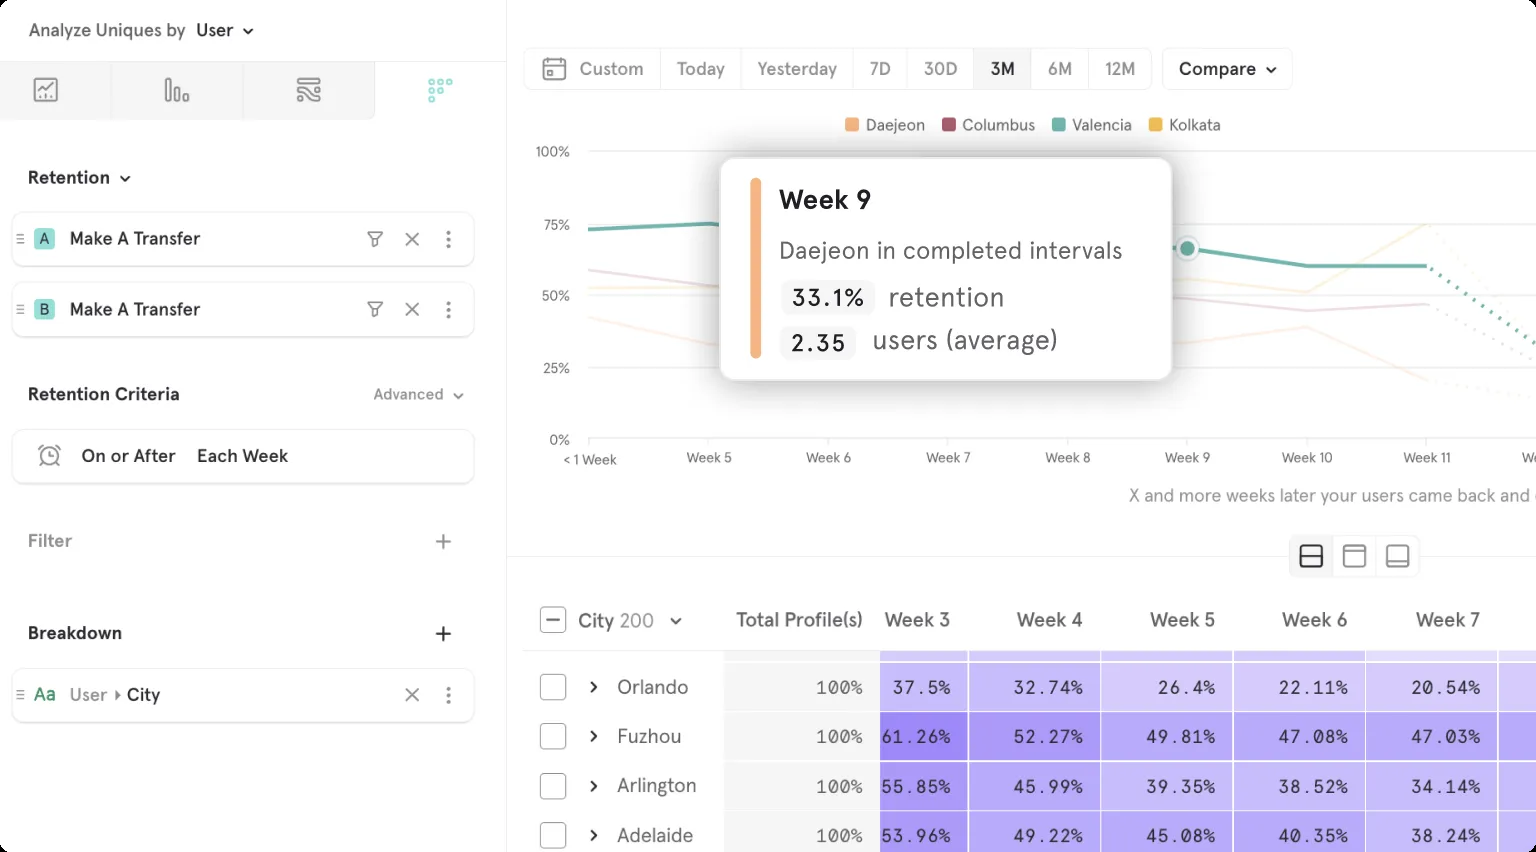Switch to split chart and table layout
Image resolution: width=1536 pixels, height=852 pixels.
pyautogui.click(x=1311, y=556)
